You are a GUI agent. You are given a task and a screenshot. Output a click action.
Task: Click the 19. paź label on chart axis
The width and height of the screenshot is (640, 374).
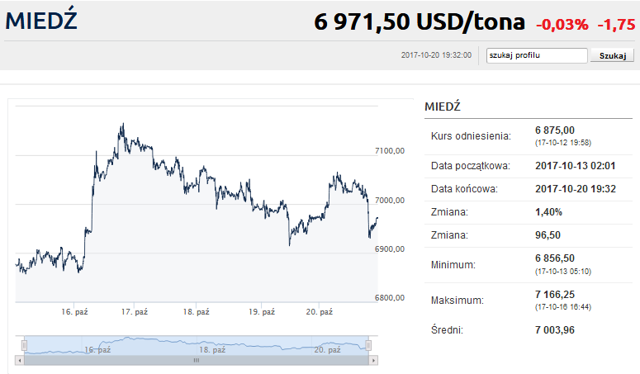tap(262, 312)
